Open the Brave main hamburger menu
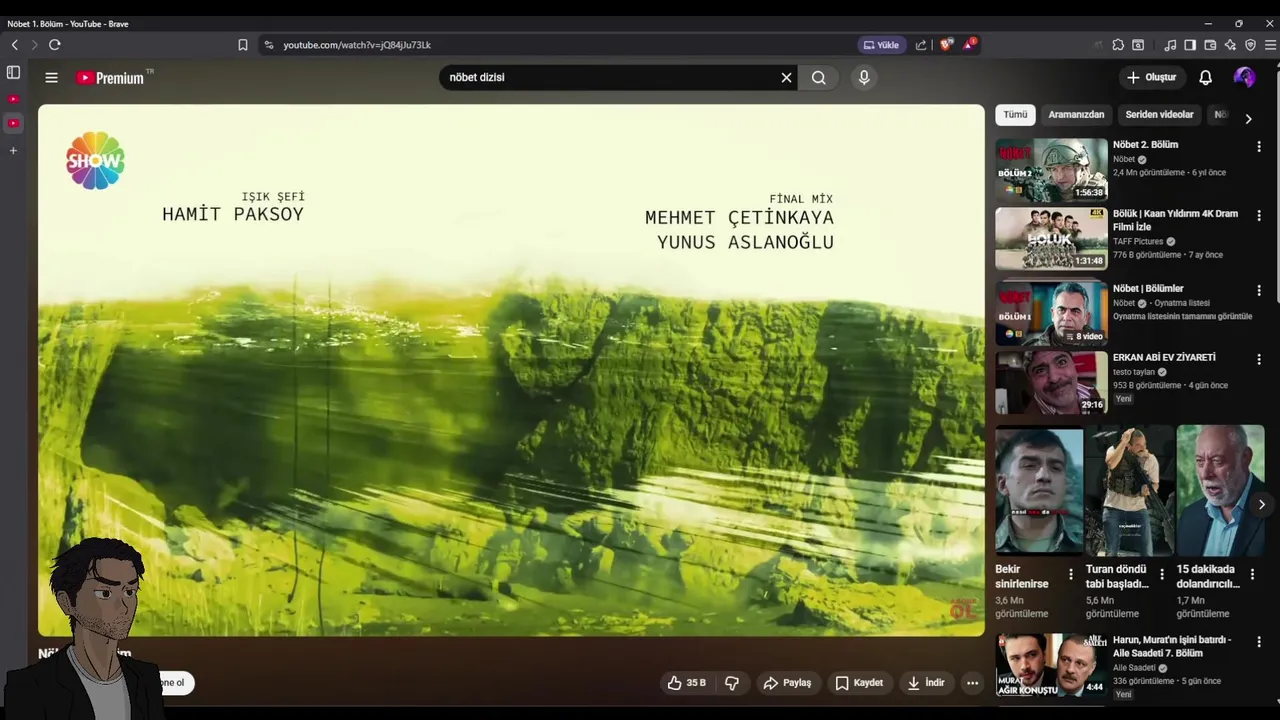 pos(1270,45)
